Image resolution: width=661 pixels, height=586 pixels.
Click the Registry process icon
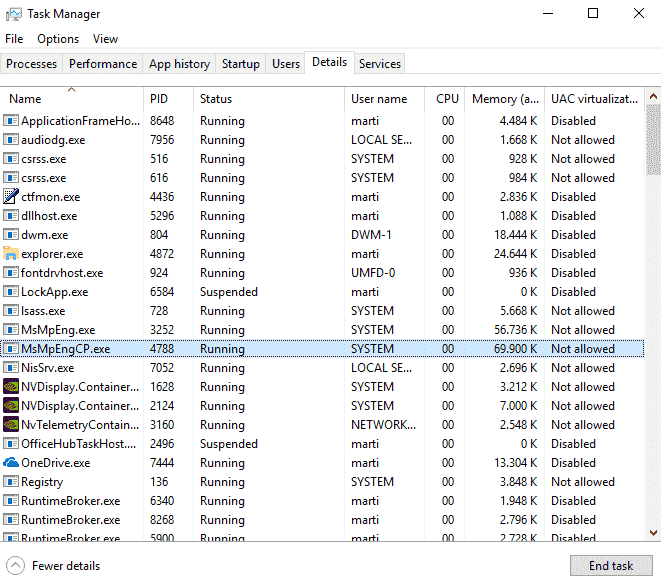(11, 481)
